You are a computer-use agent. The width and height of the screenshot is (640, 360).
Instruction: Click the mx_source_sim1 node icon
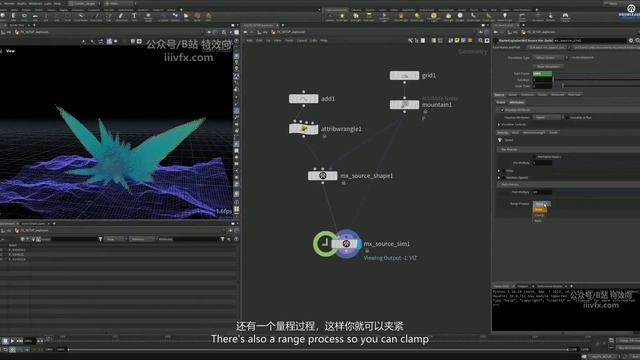click(x=346, y=244)
